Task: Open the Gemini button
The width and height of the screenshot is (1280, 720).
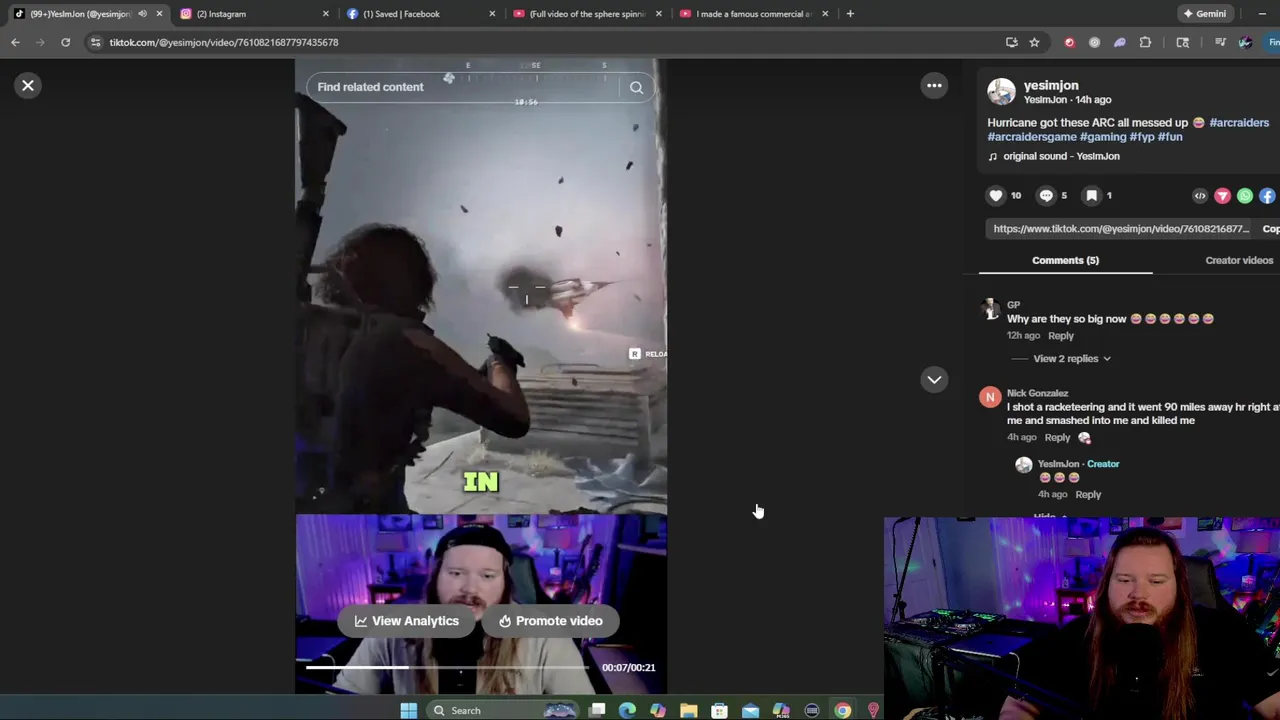Action: tap(1204, 14)
